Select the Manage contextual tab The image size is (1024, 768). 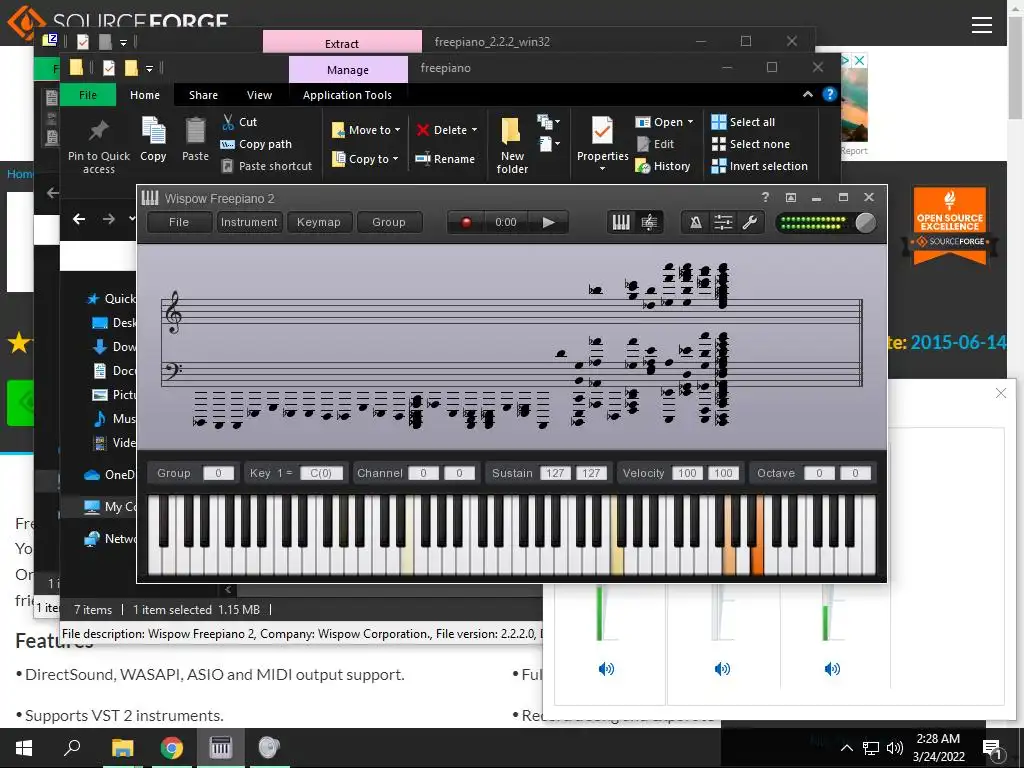pyautogui.click(x=348, y=69)
